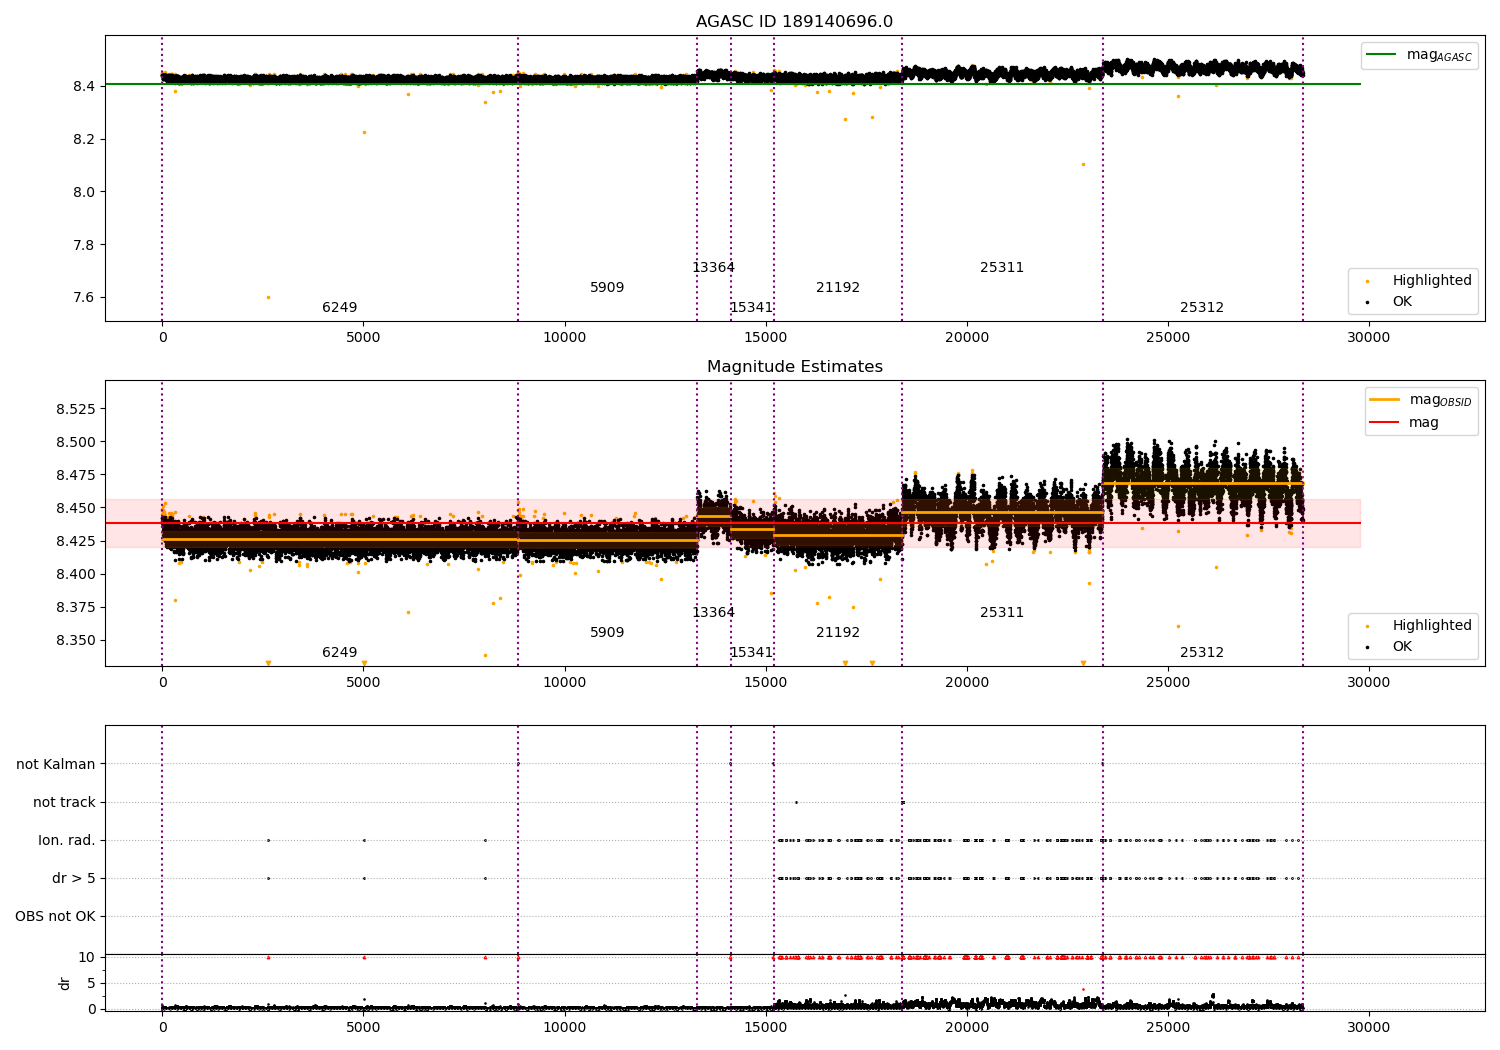Image resolution: width=1500 pixels, height=1050 pixels.
Task: Click obsid label 6249 in the top plot
Action: (339, 308)
